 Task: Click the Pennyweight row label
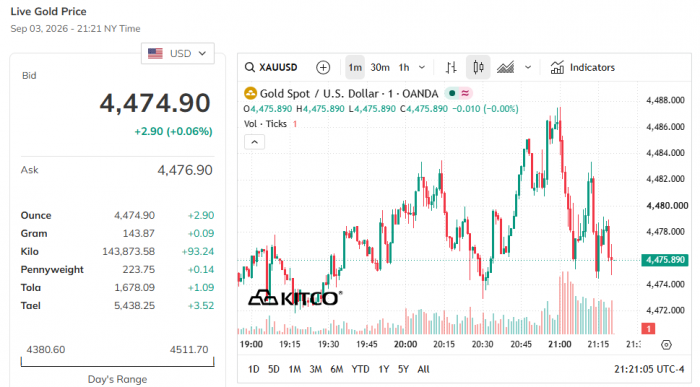pyautogui.click(x=52, y=270)
